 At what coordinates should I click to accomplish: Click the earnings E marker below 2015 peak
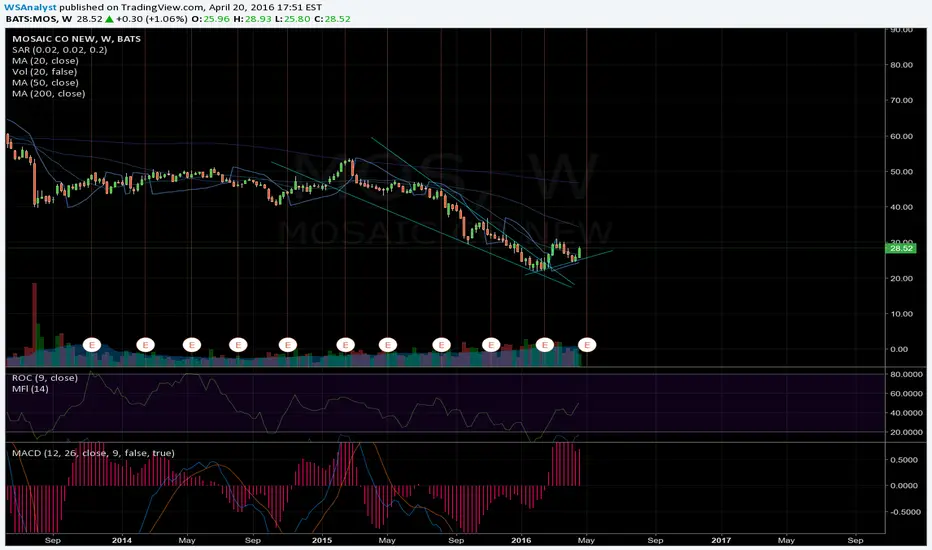345,345
